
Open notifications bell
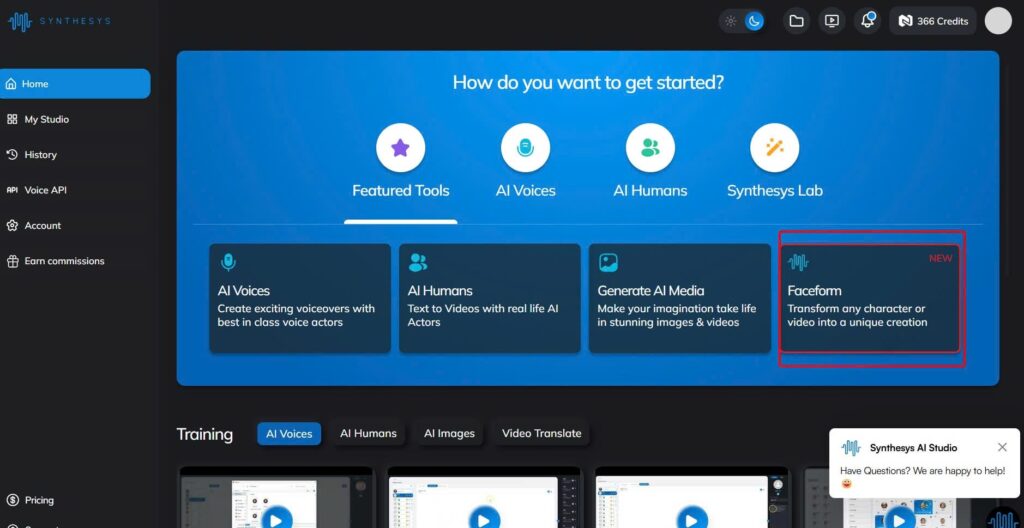point(867,21)
